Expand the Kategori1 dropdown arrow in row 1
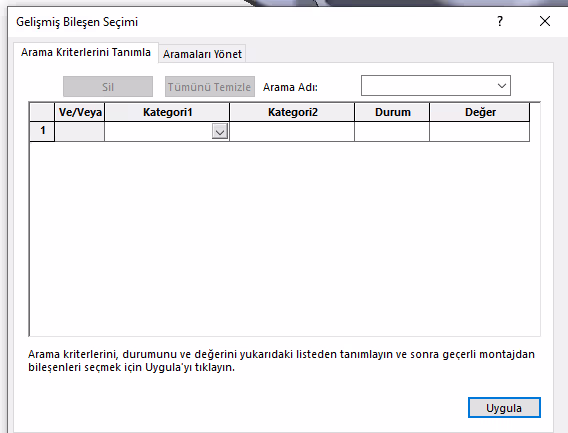Viewport: 568px width, 433px height. coord(220,132)
